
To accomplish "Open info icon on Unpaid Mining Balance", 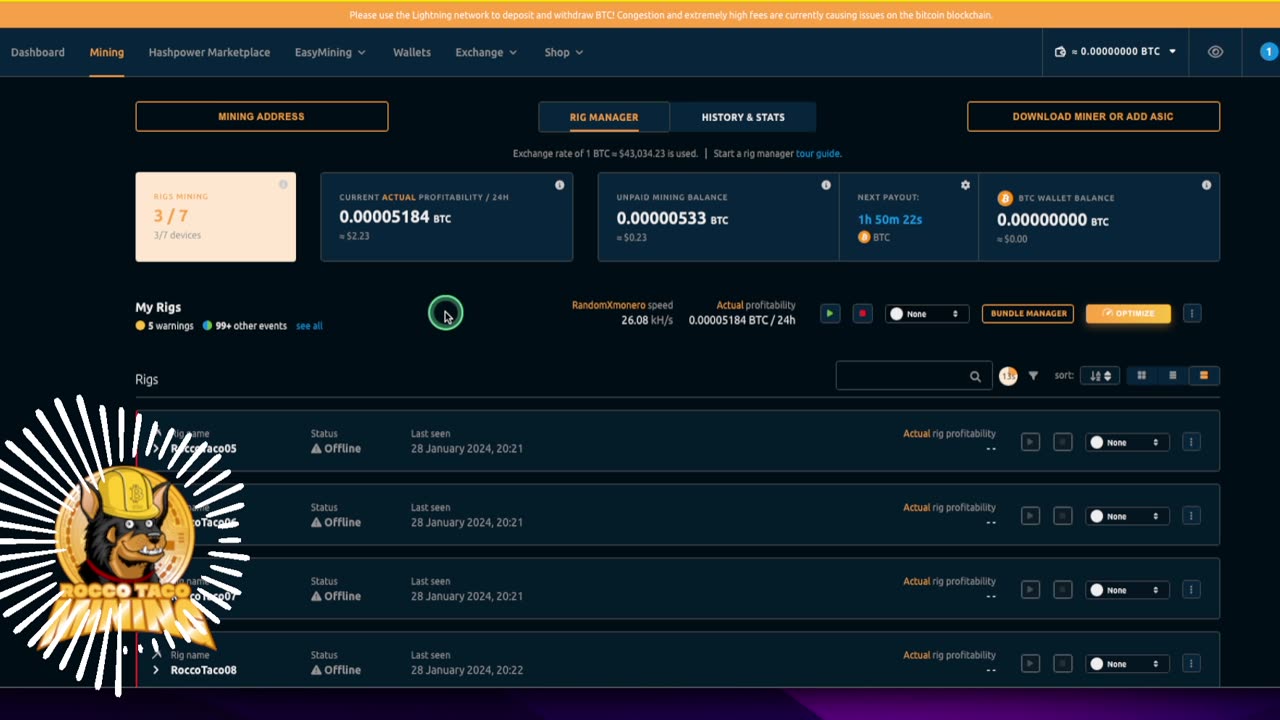I will [x=826, y=185].
